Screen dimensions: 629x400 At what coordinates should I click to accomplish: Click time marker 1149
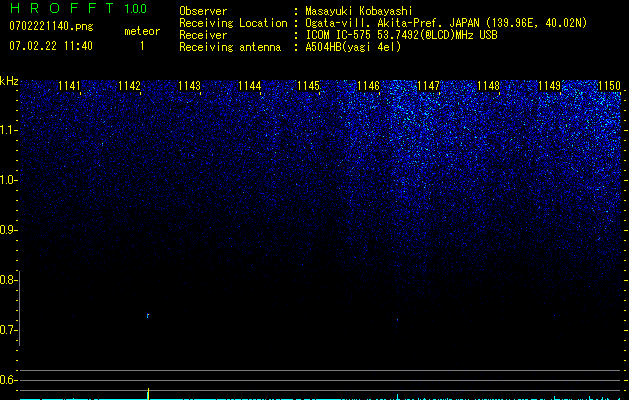549,86
